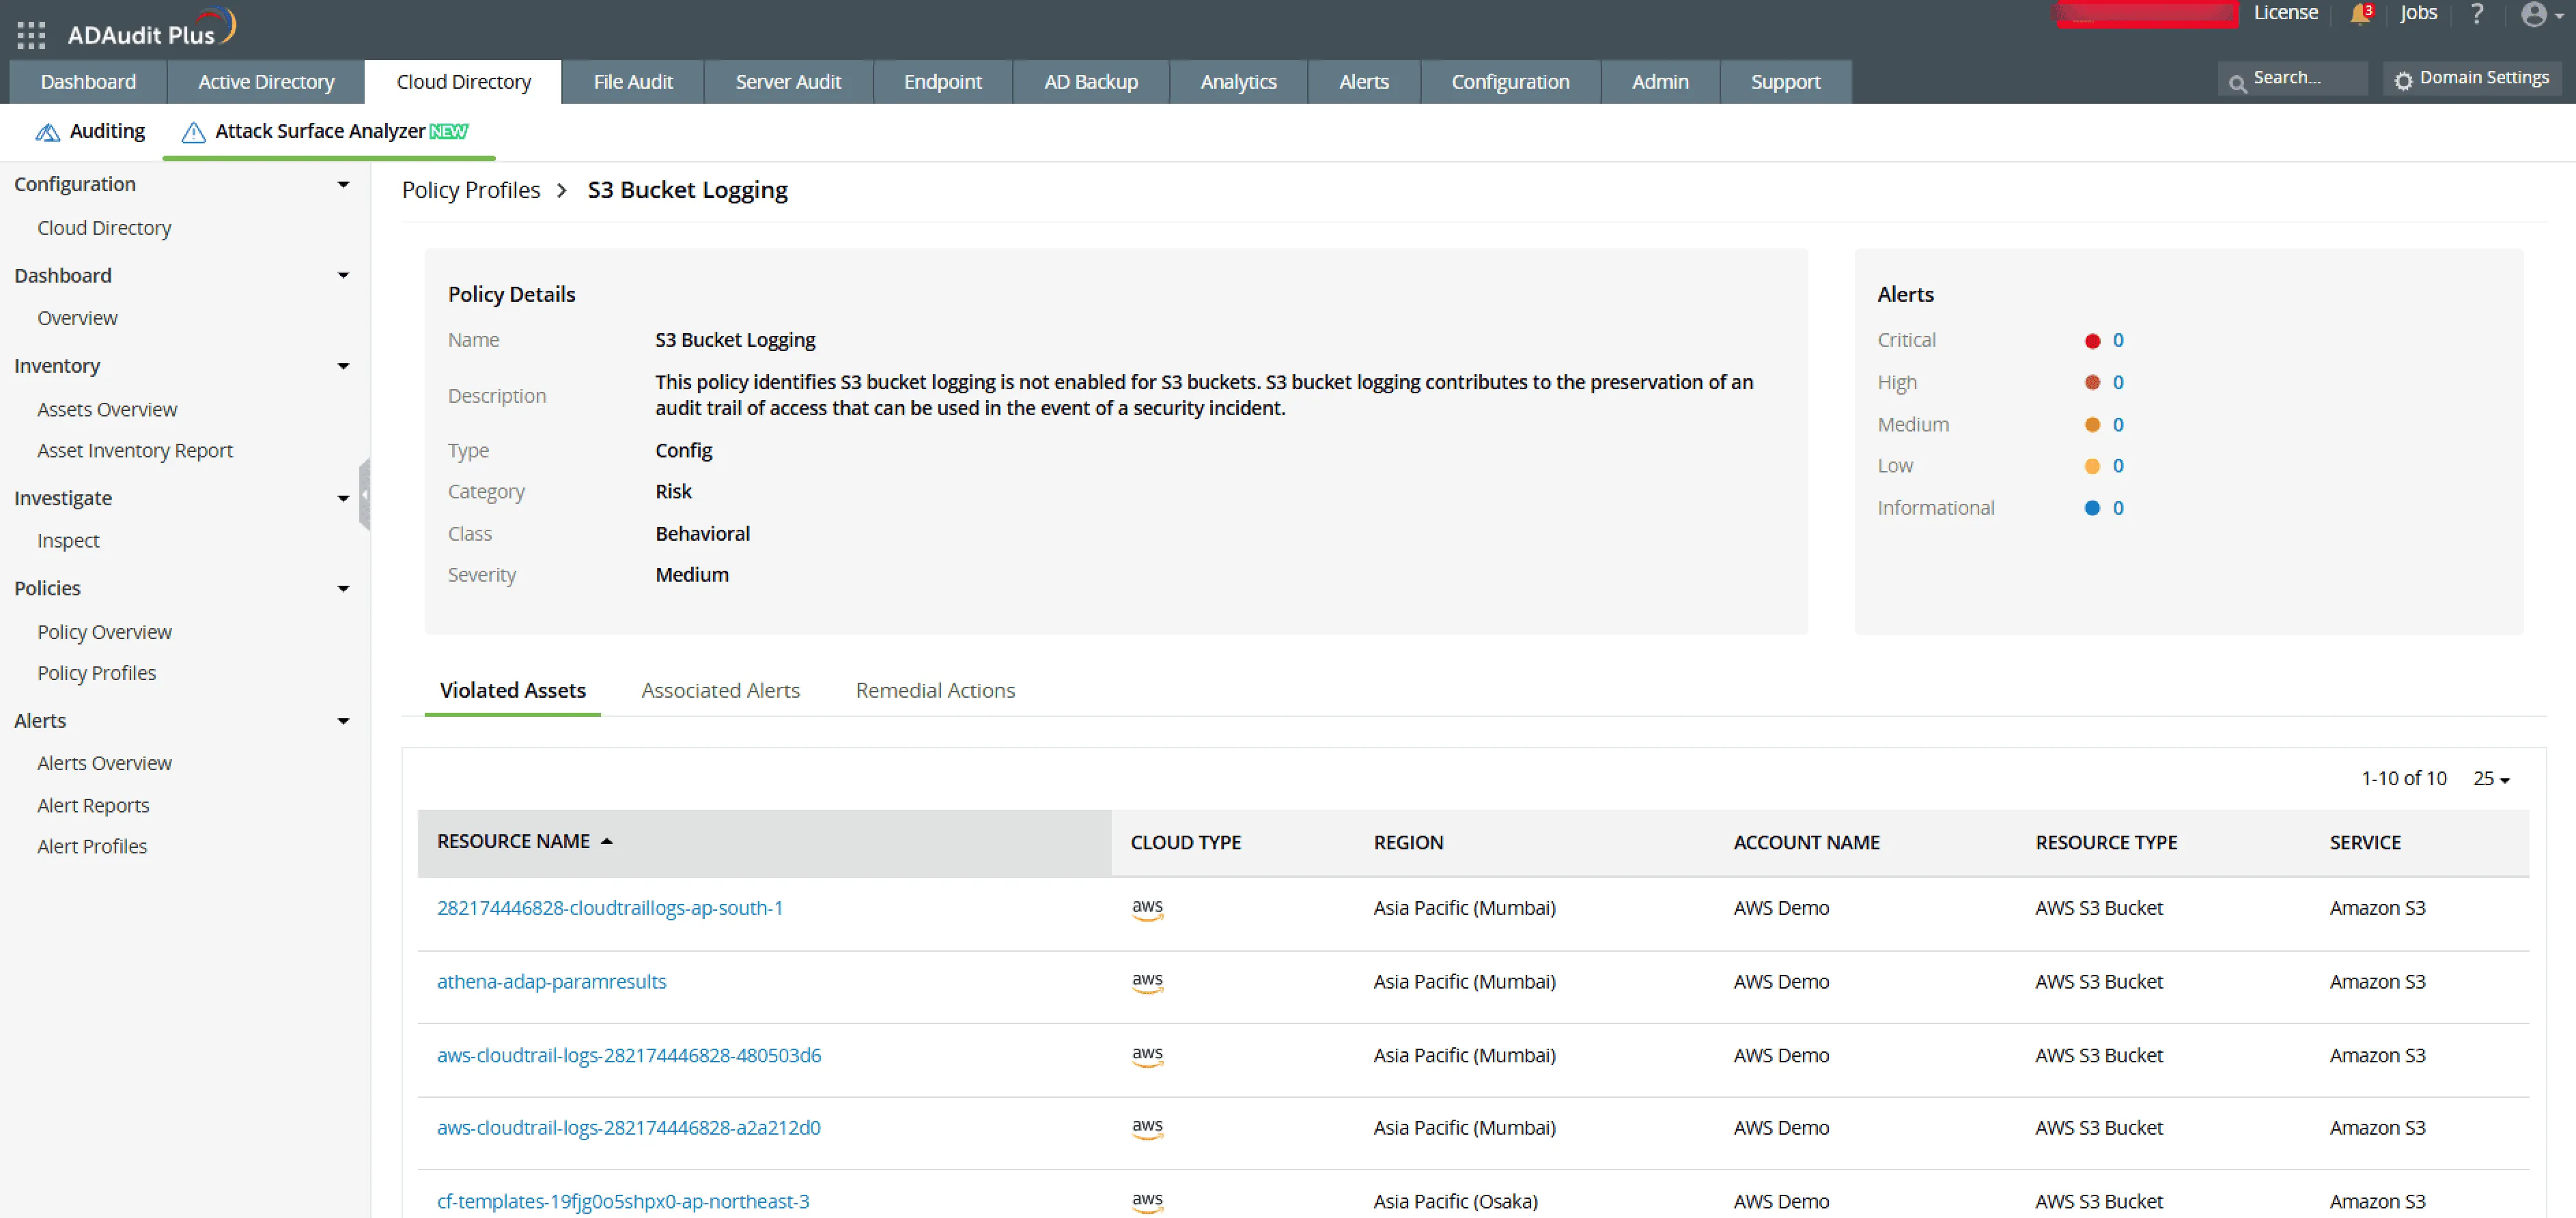Select the Violated Assets tab
Viewport: 2576px width, 1218px height.
coord(512,690)
